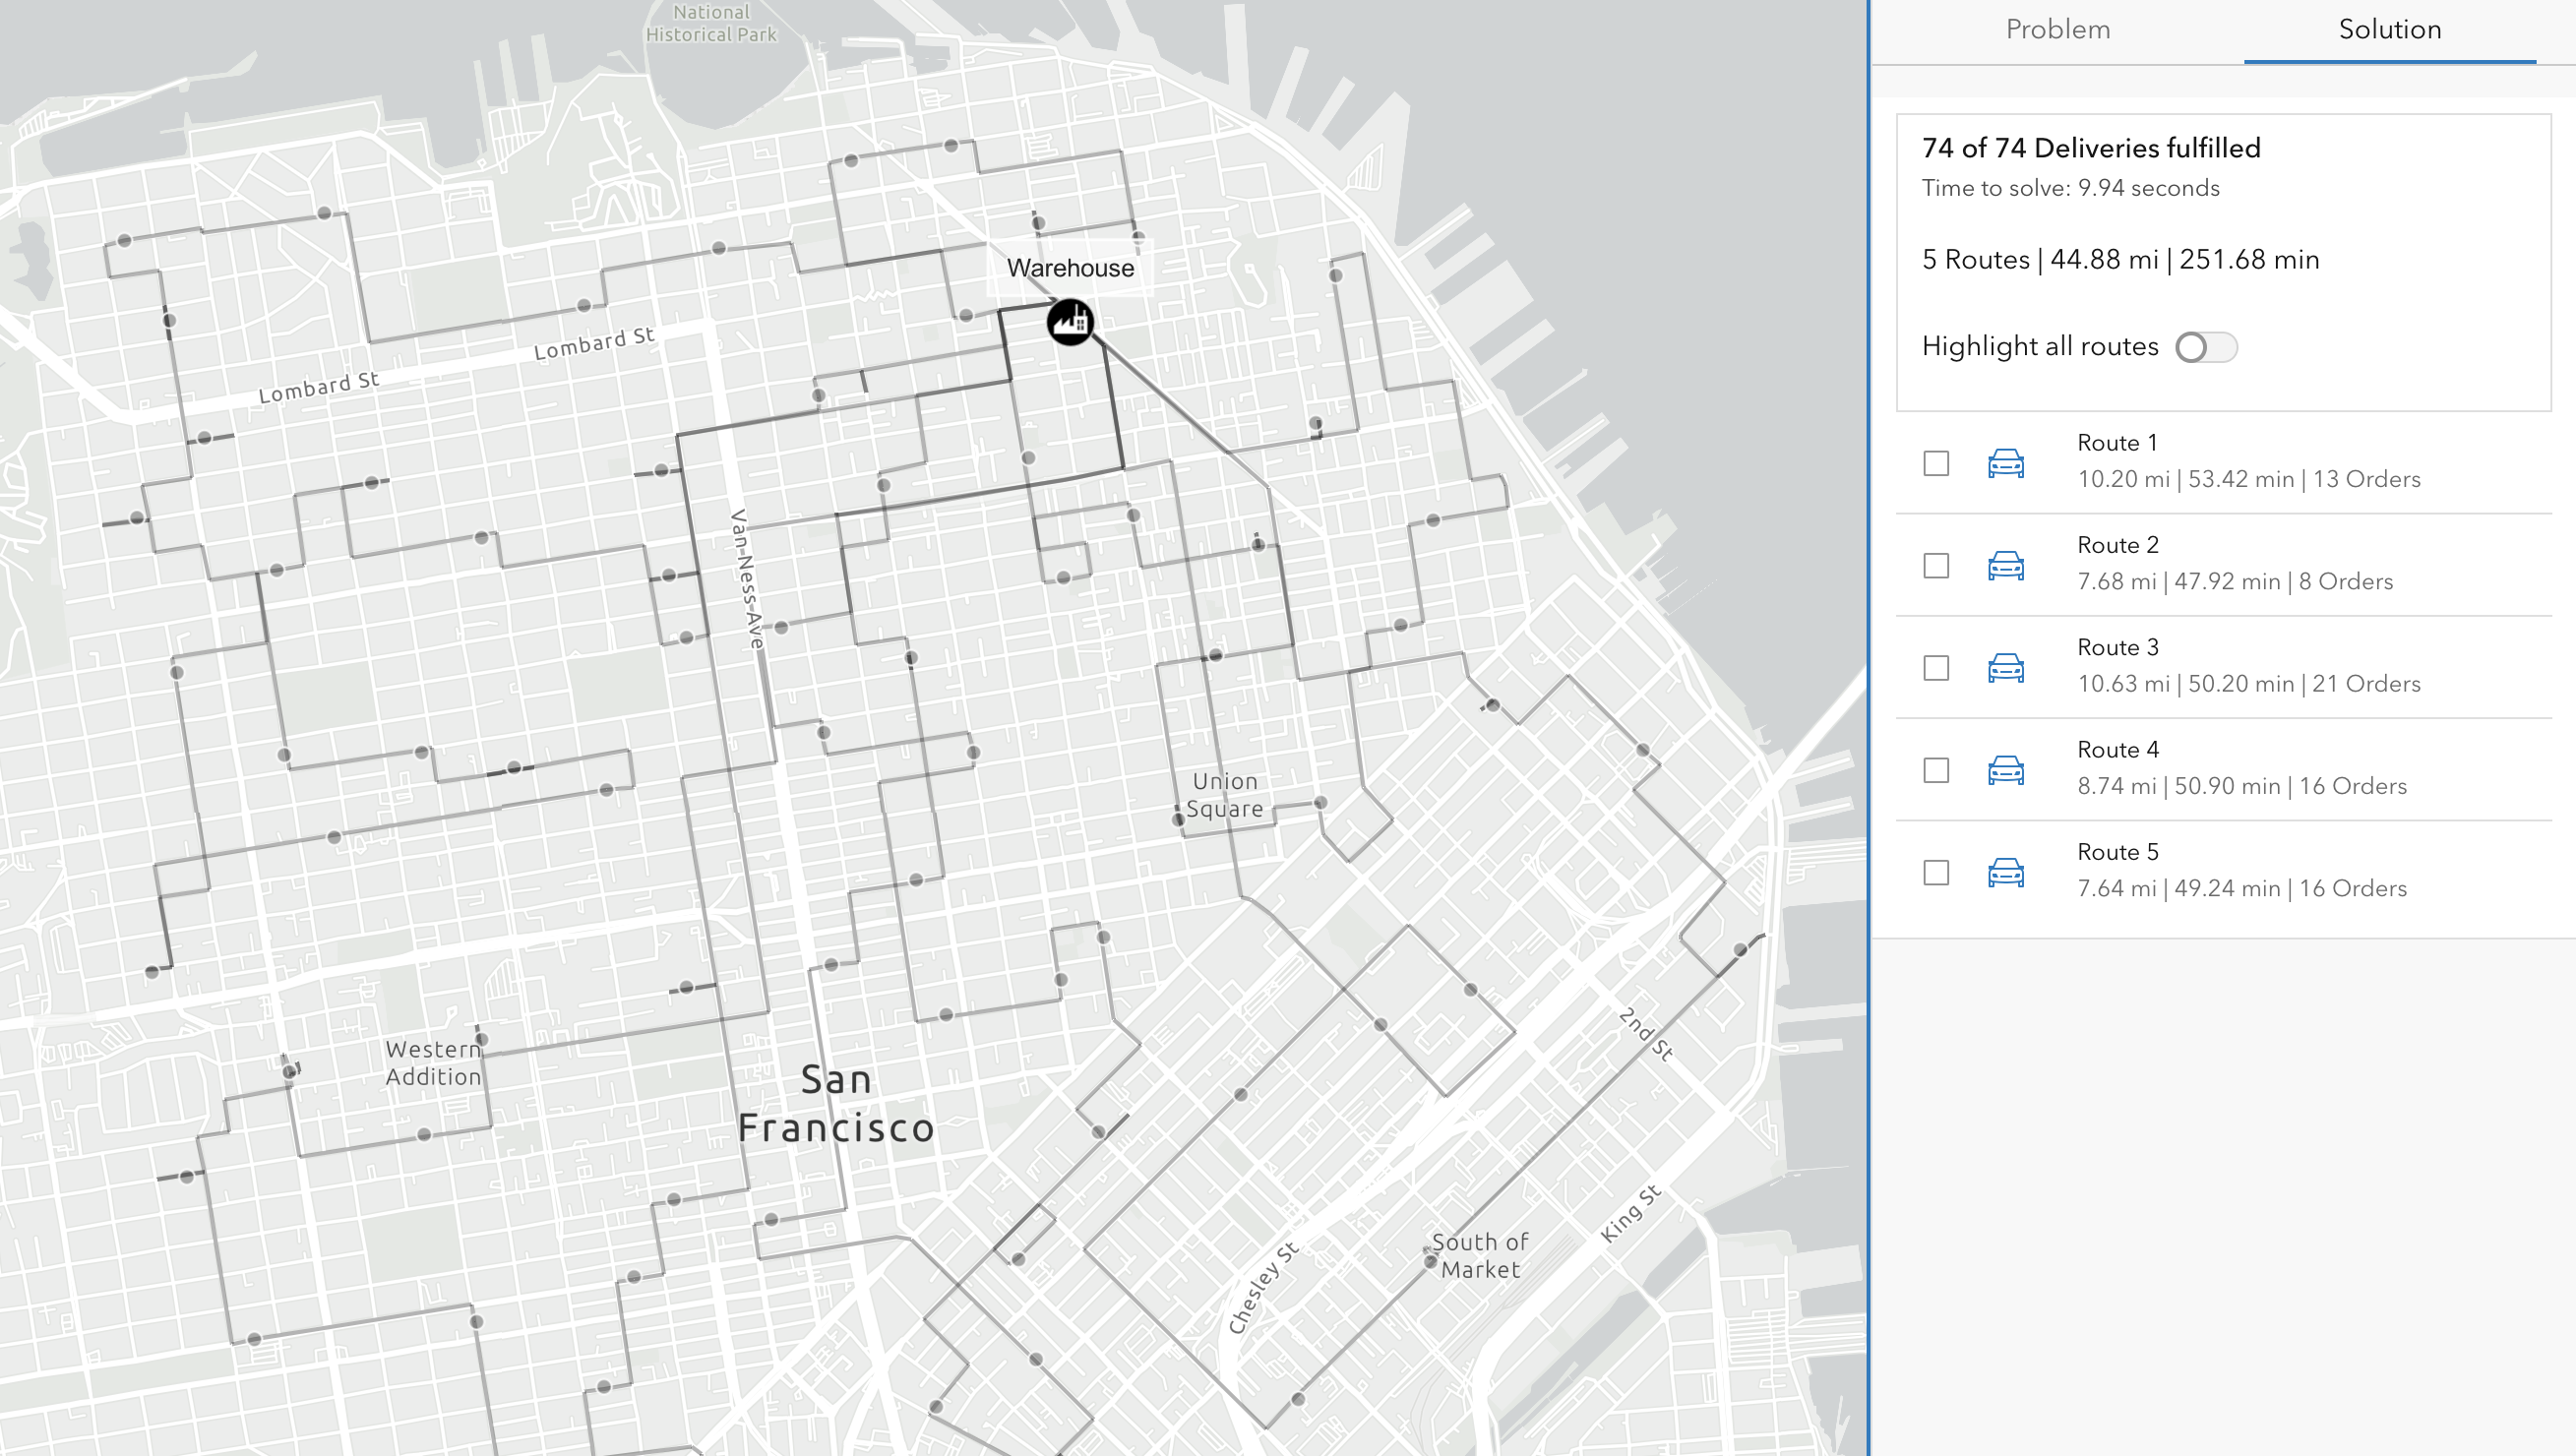Select the Route 1 car icon
2576x1456 pixels.
2007,463
